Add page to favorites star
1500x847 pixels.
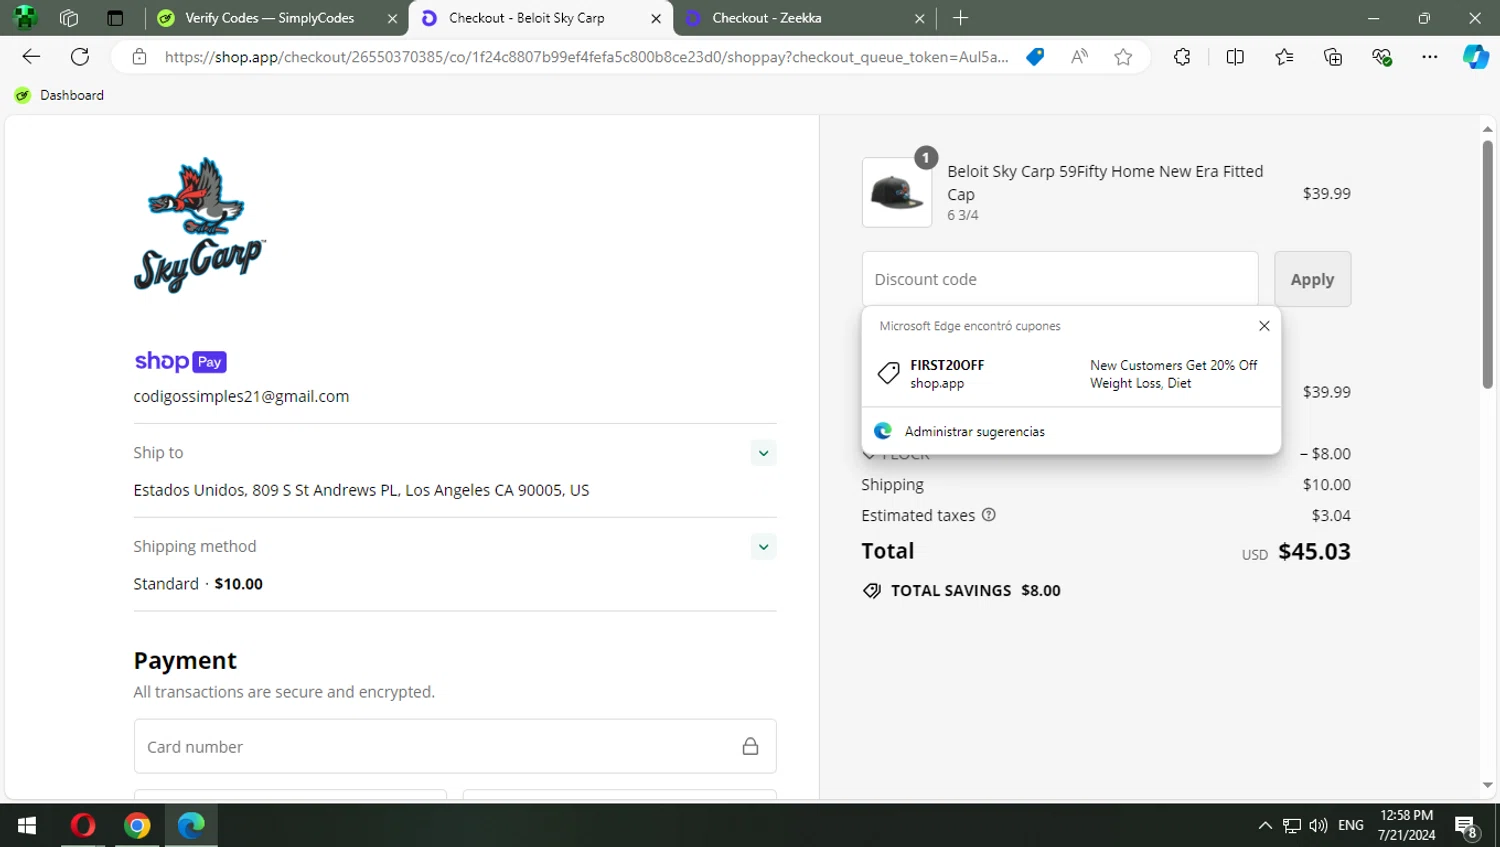1123,57
